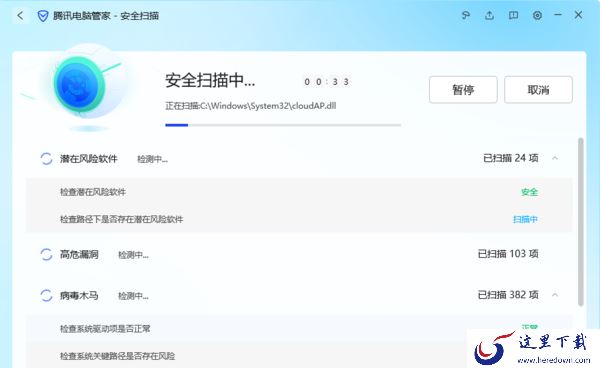Click the 已扫描 382 项 count

tap(508, 295)
